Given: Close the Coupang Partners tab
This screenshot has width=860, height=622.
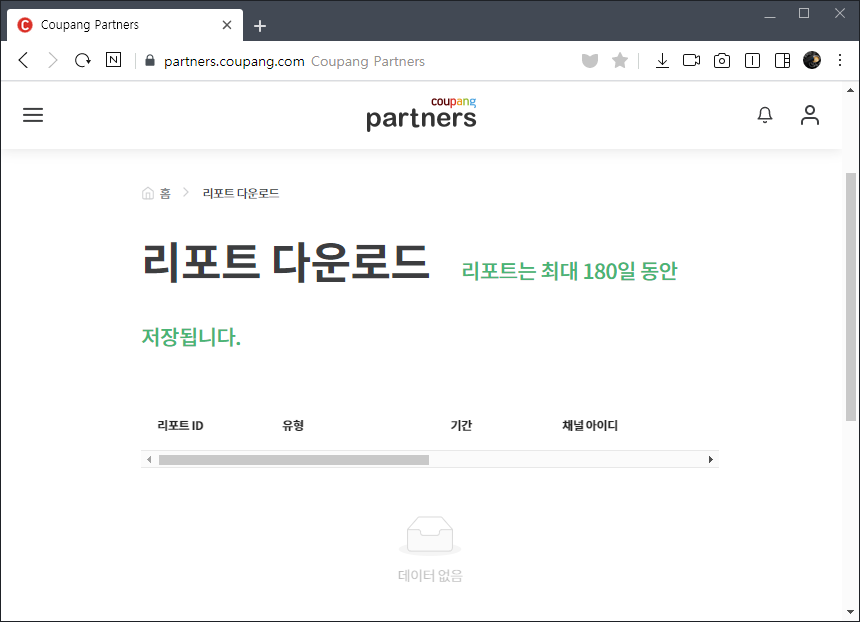Looking at the screenshot, I should pos(227,25).
